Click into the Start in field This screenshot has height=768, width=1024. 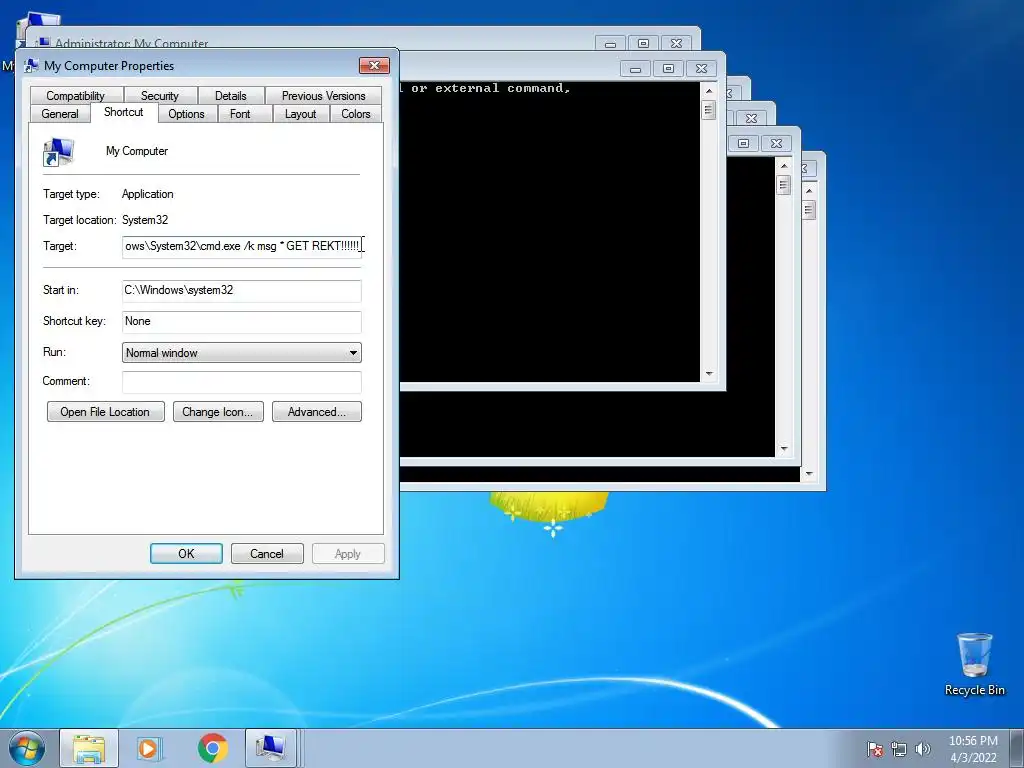coord(242,291)
